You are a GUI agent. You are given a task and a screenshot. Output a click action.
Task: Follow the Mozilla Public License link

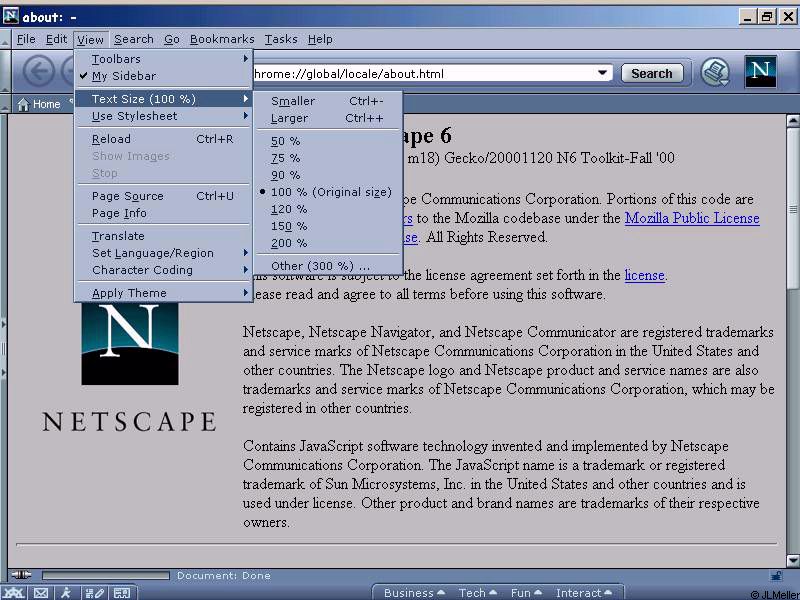tap(692, 218)
